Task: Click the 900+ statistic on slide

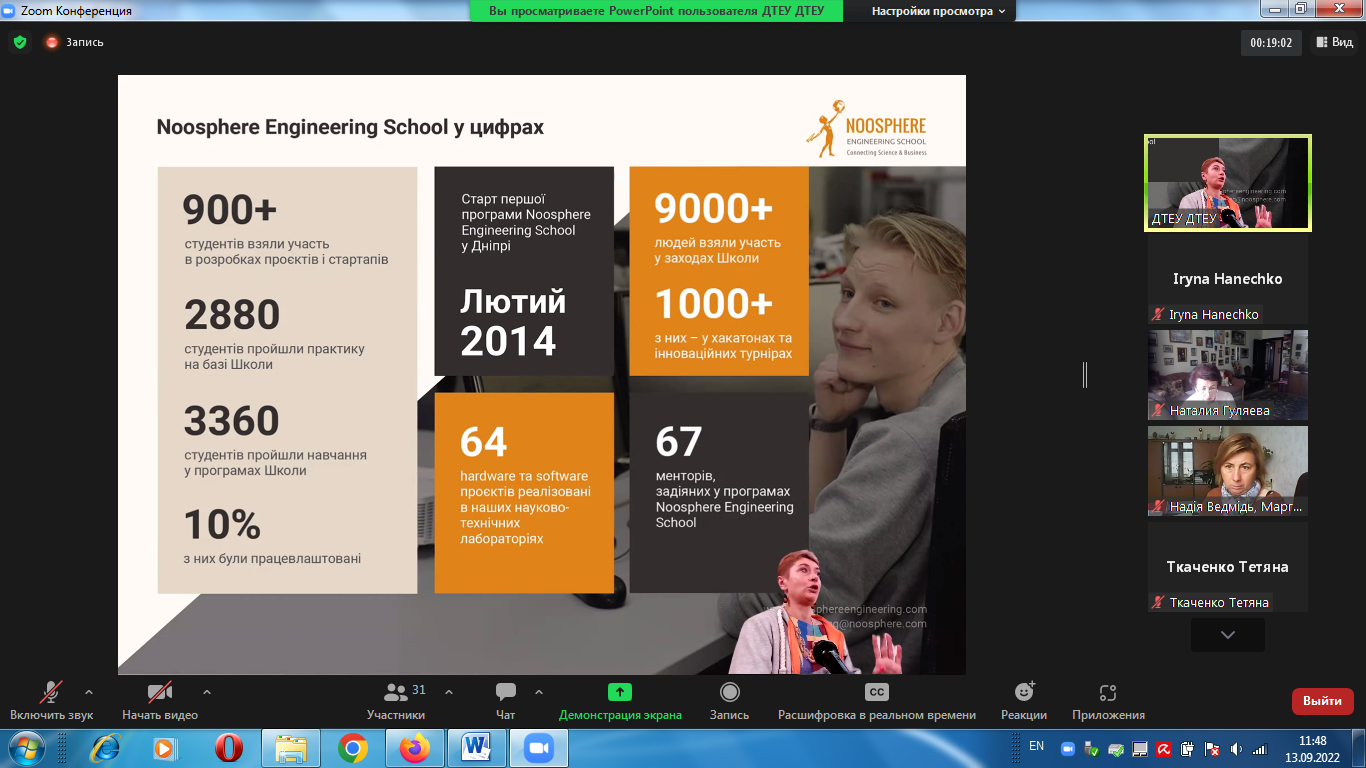Action: point(229,210)
